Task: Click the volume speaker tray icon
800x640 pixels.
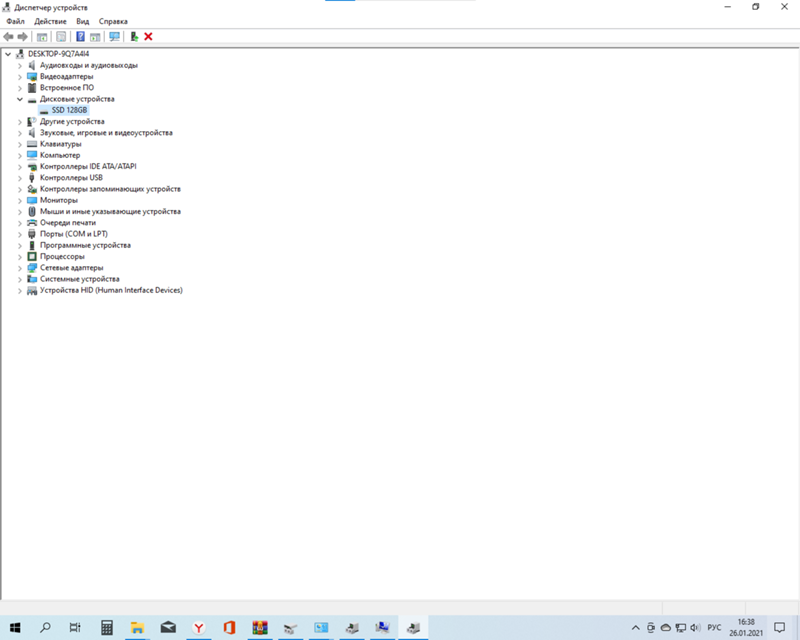Action: pos(695,627)
